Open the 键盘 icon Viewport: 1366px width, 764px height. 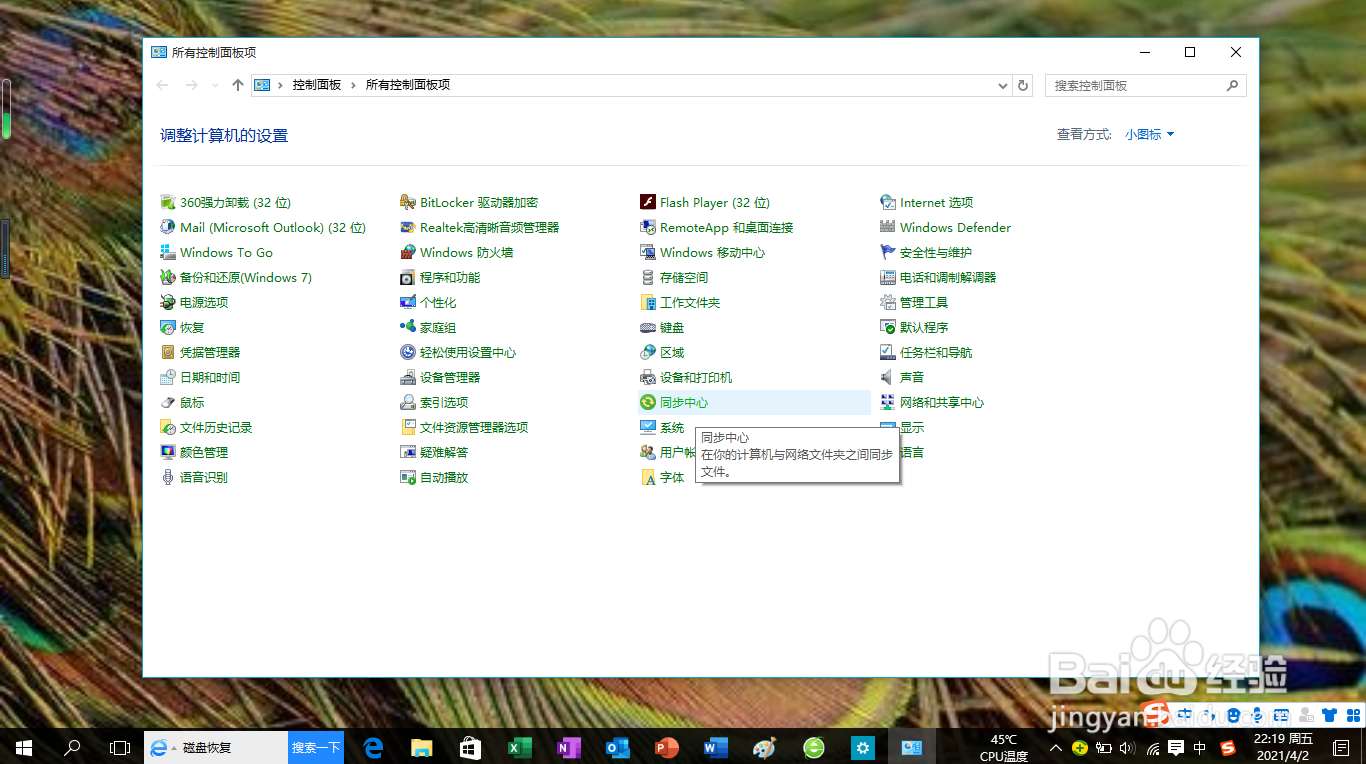click(648, 327)
